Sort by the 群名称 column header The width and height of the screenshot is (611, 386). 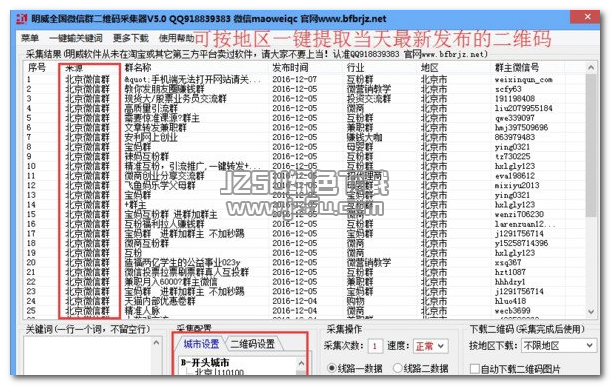[x=138, y=68]
